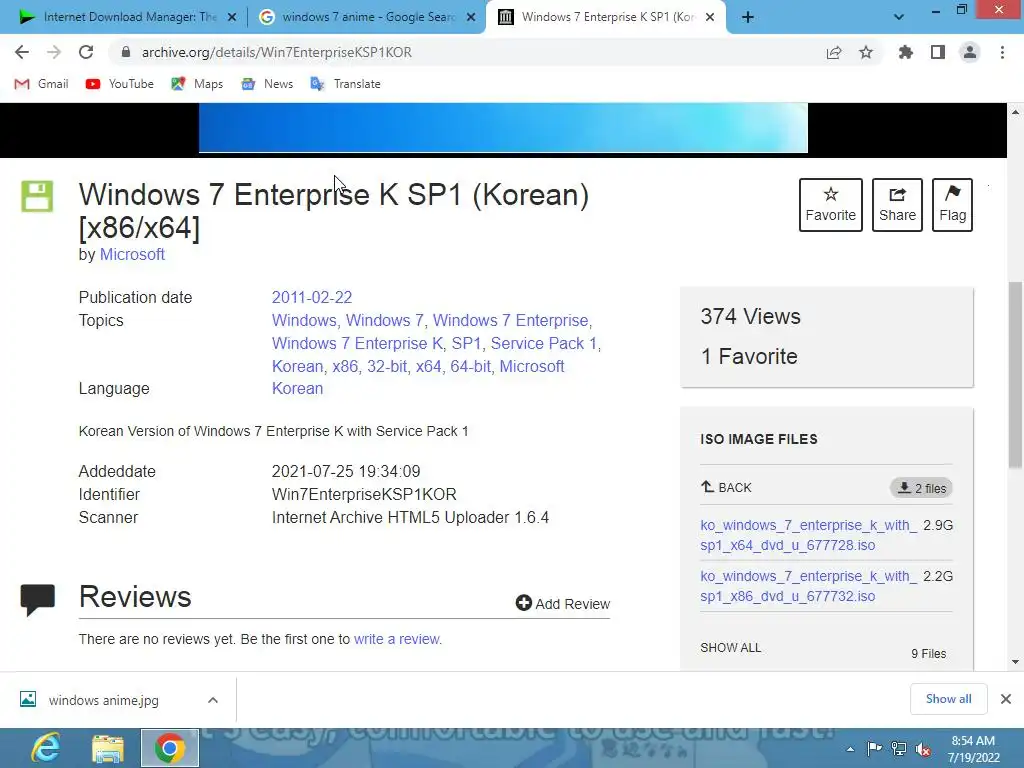The width and height of the screenshot is (1024, 768).
Task: Click Show all downloads
Action: pos(948,699)
